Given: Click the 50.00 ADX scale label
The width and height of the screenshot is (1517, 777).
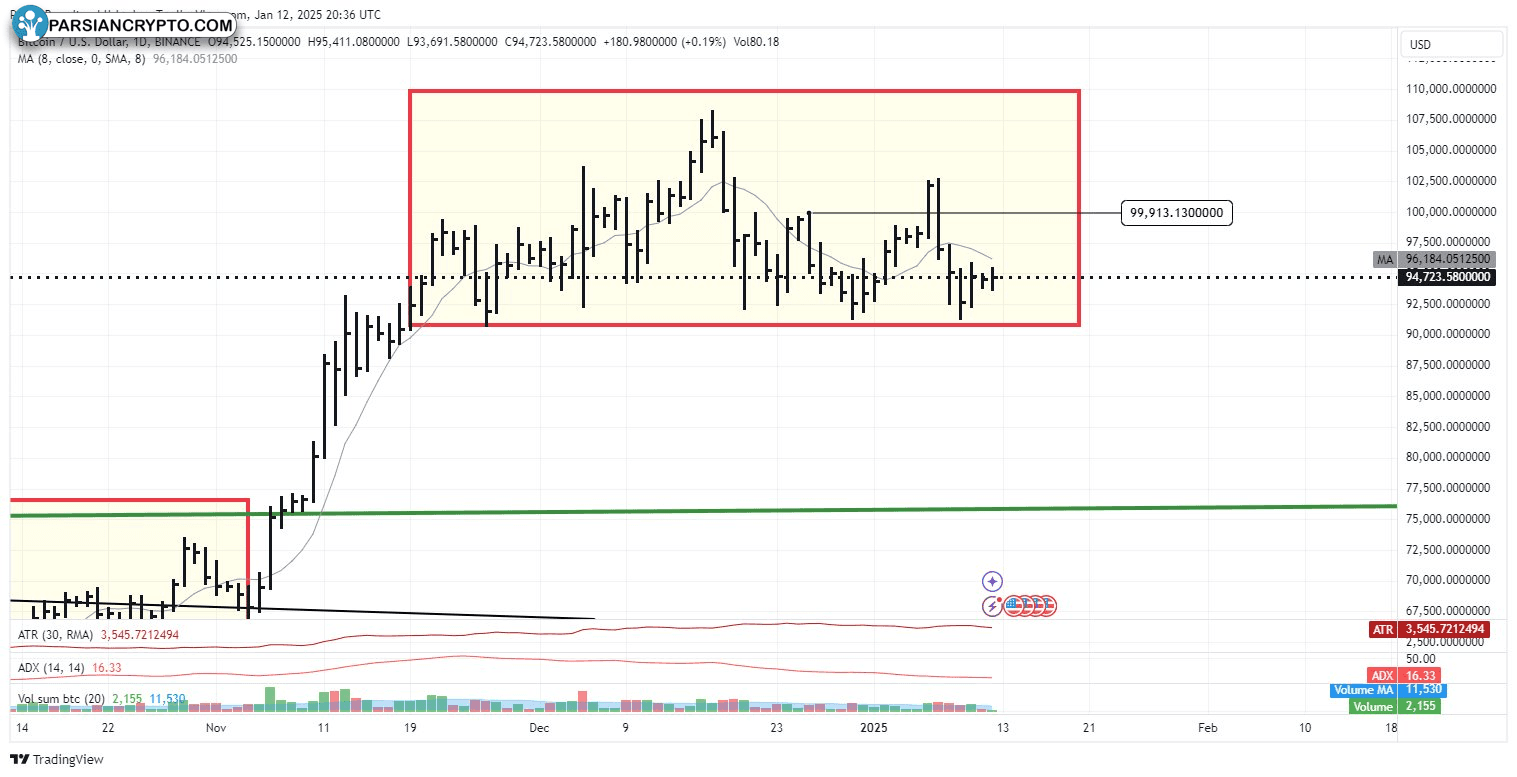Looking at the screenshot, I should point(1422,659).
